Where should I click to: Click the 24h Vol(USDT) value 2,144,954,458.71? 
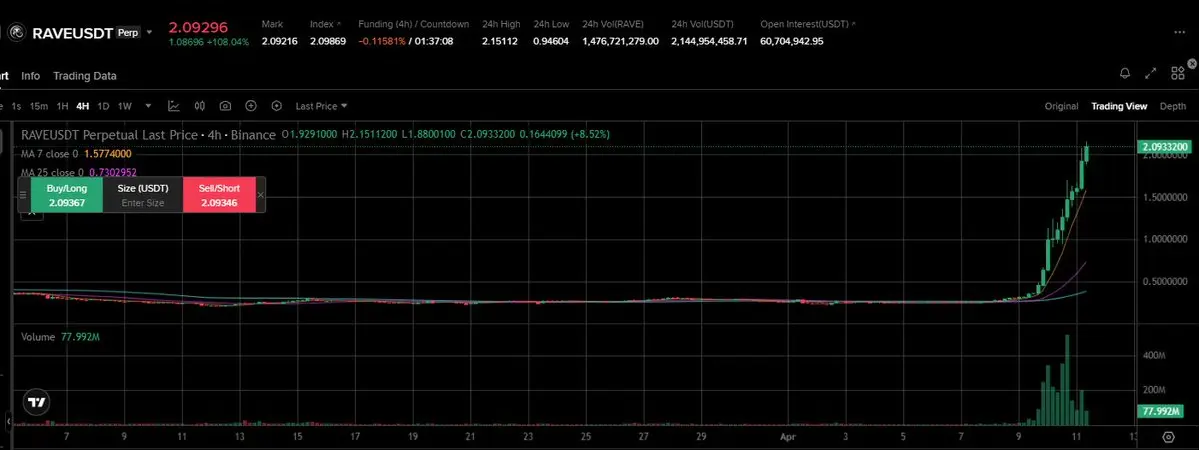click(x=709, y=41)
